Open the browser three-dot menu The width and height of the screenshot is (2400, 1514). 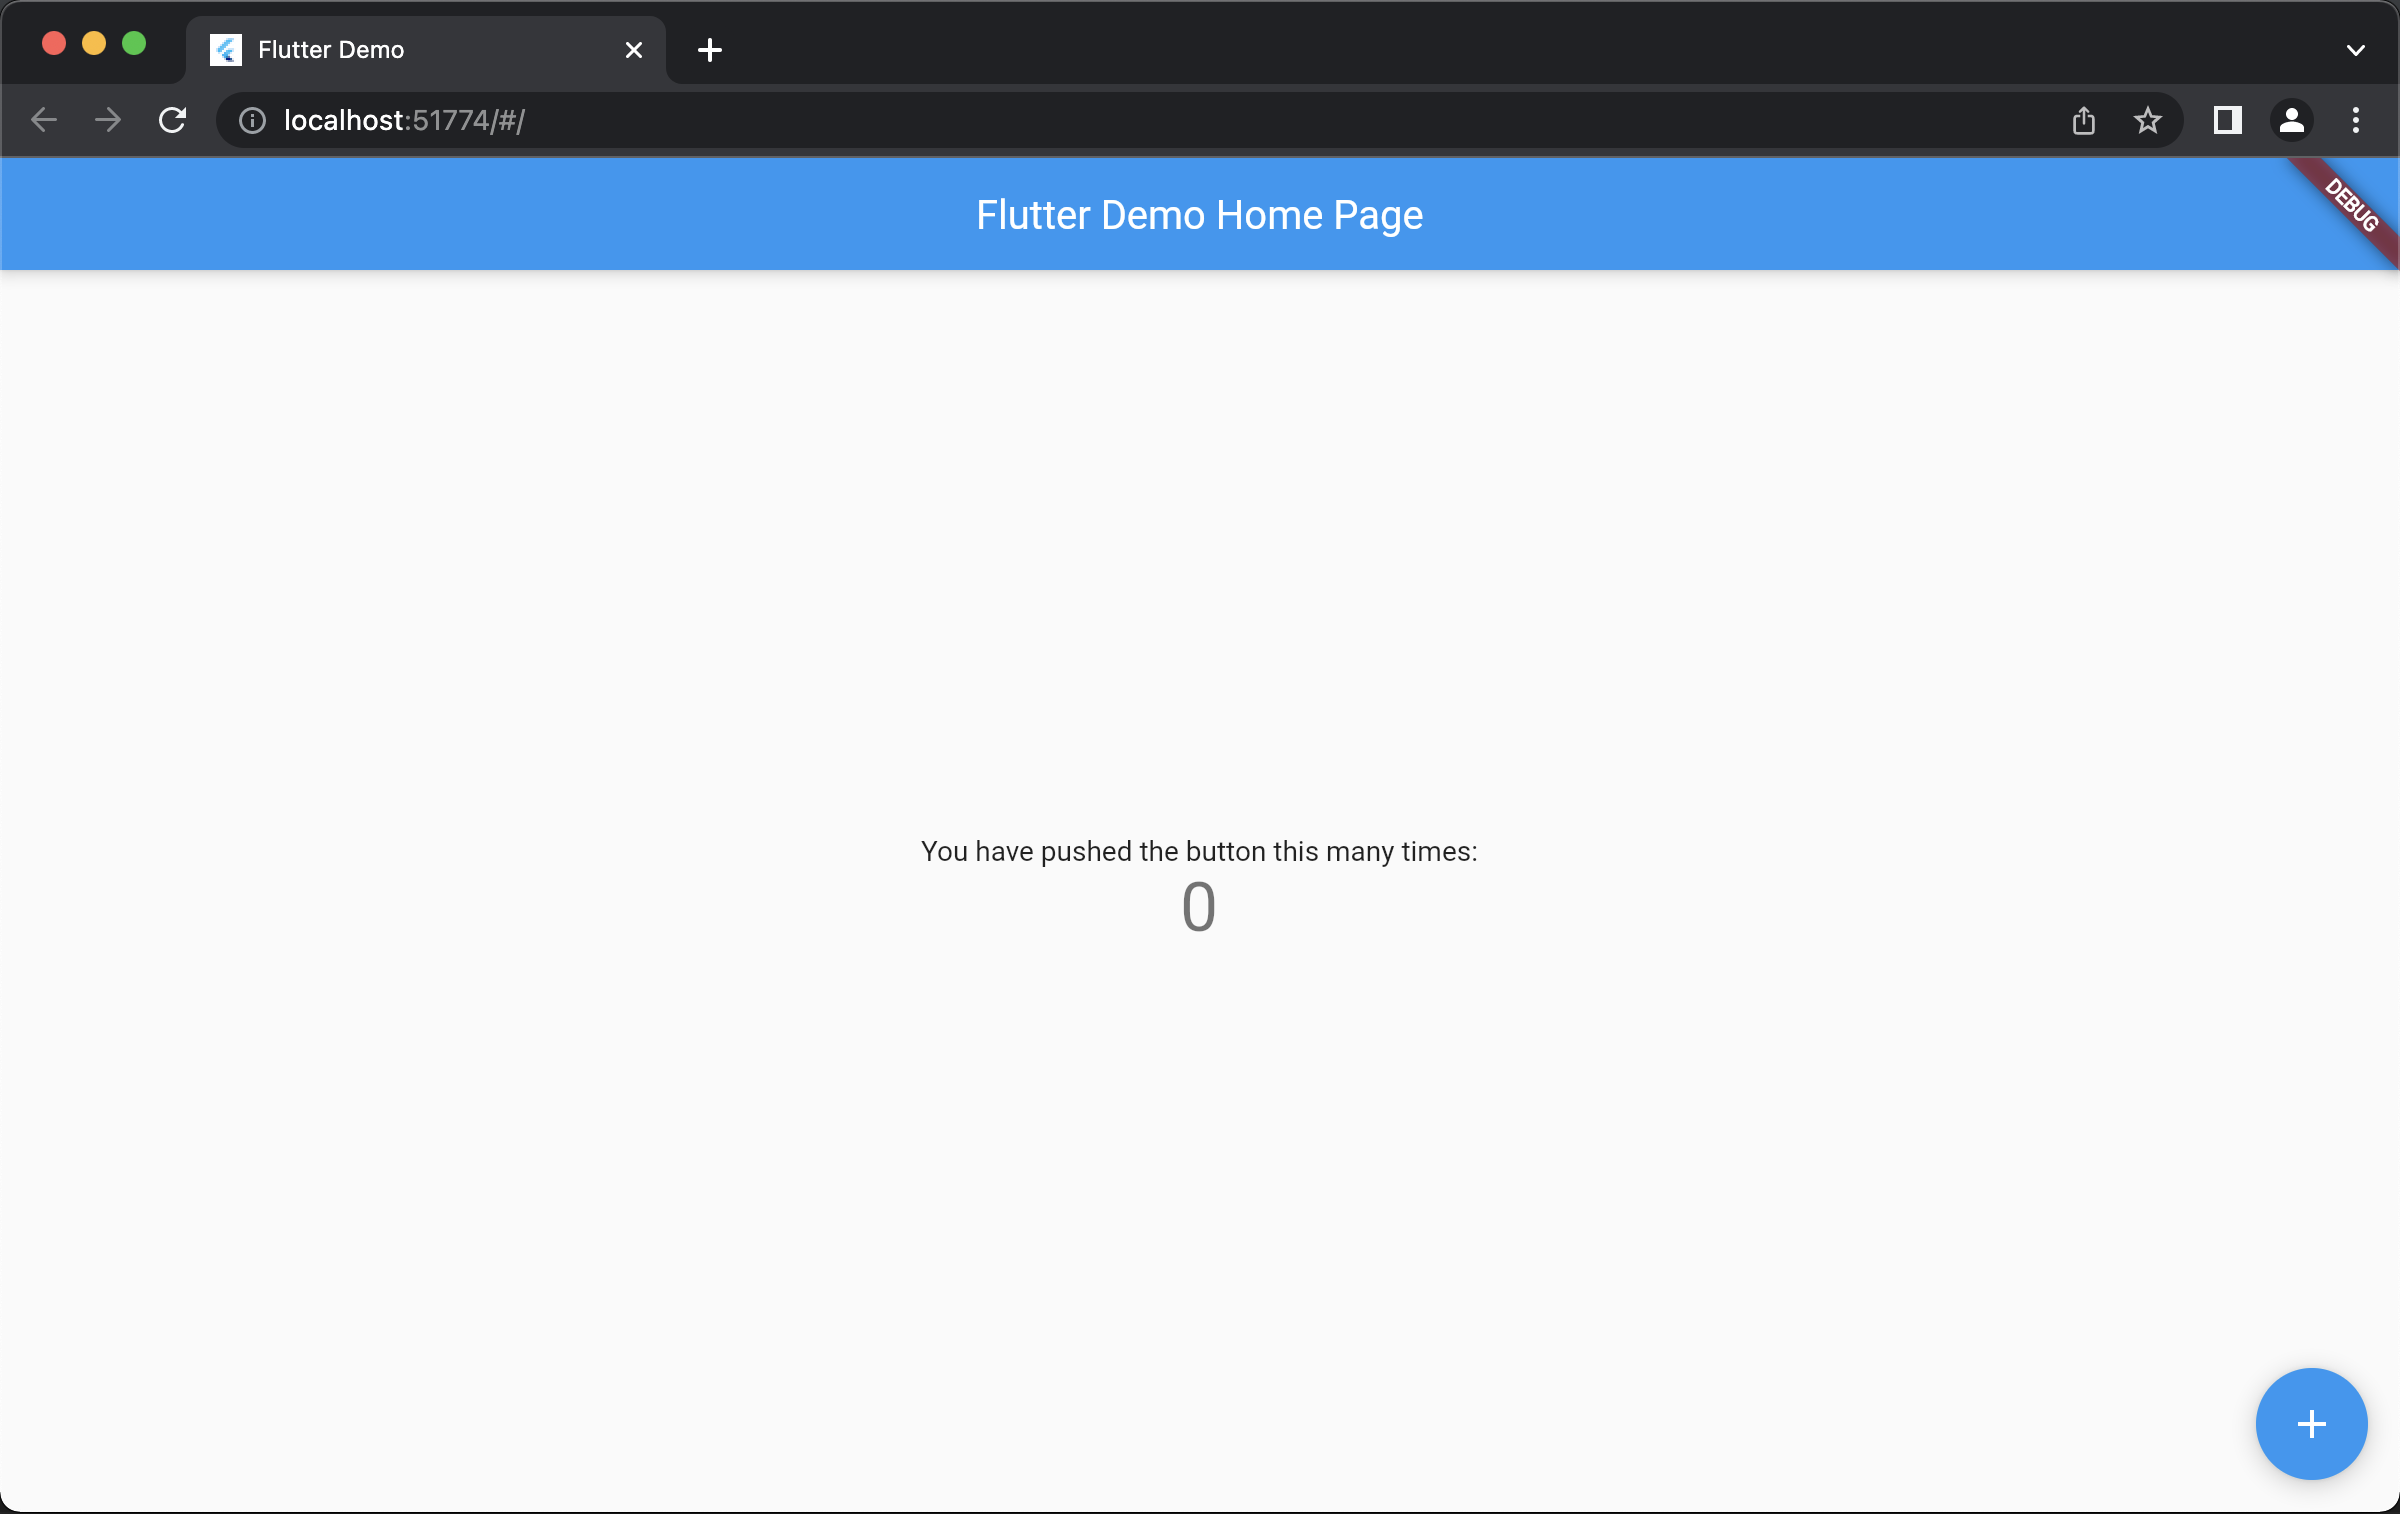2355,120
